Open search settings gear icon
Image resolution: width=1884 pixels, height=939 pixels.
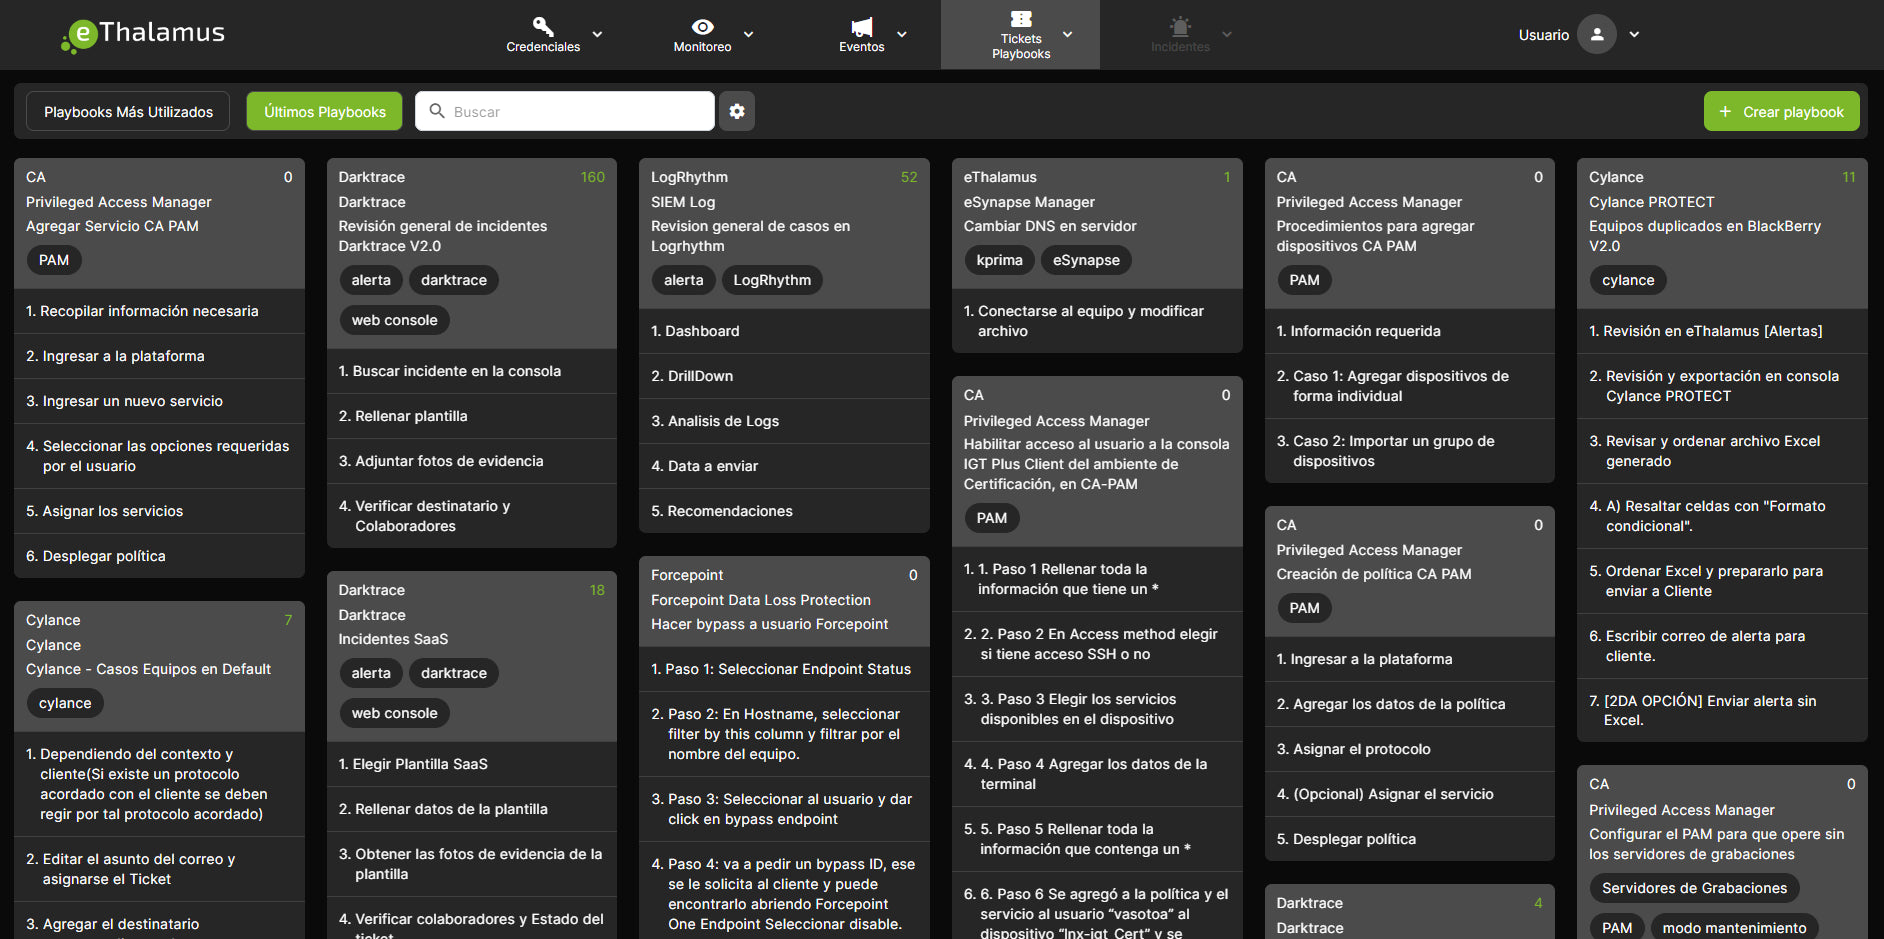click(x=737, y=111)
